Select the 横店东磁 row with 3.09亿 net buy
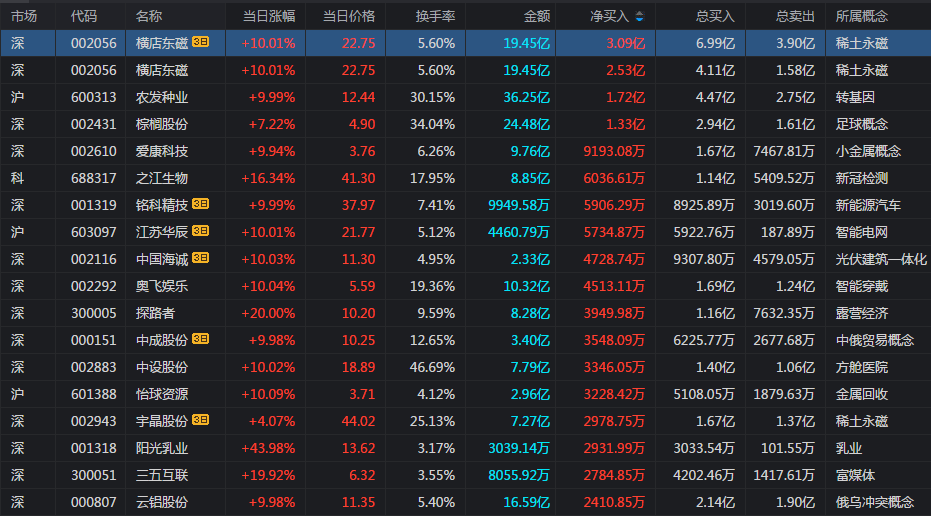This screenshot has height=516, width=931. (x=466, y=43)
